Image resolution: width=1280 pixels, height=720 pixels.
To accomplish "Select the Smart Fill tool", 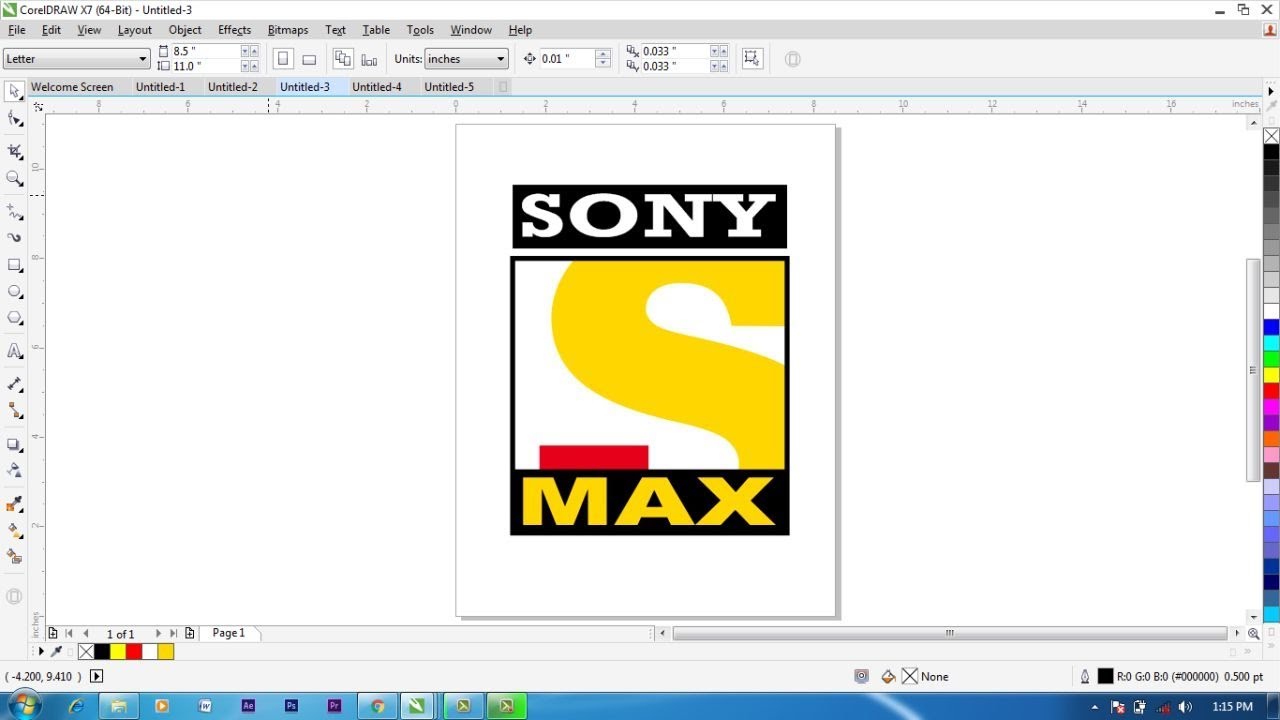I will click(15, 557).
